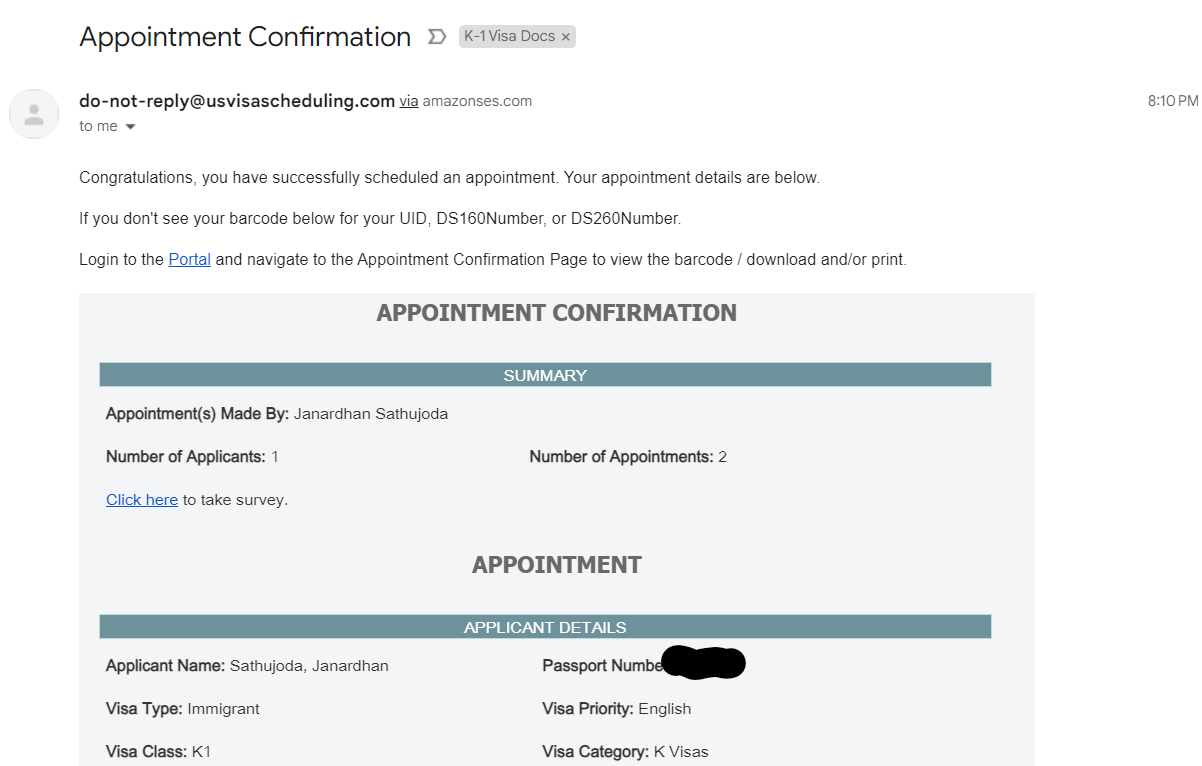Click the "to me" recipient text
Screen dimensions: 1202x766
click(x=98, y=127)
